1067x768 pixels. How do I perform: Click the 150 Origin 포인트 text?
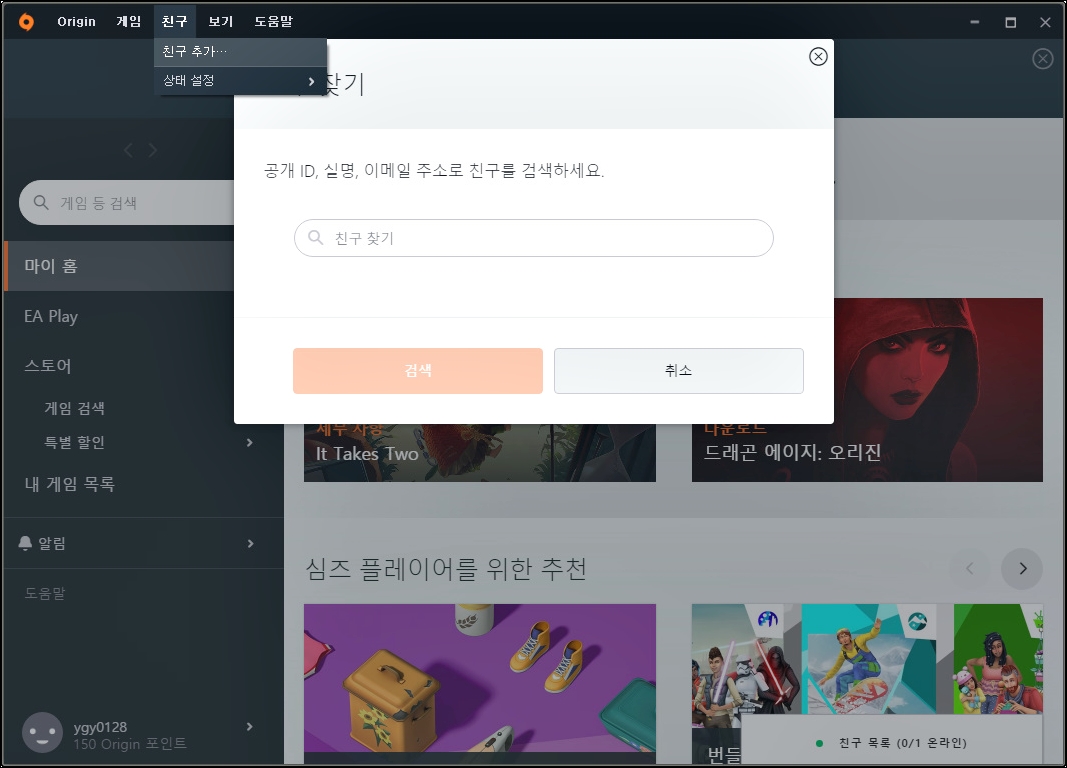point(130,744)
